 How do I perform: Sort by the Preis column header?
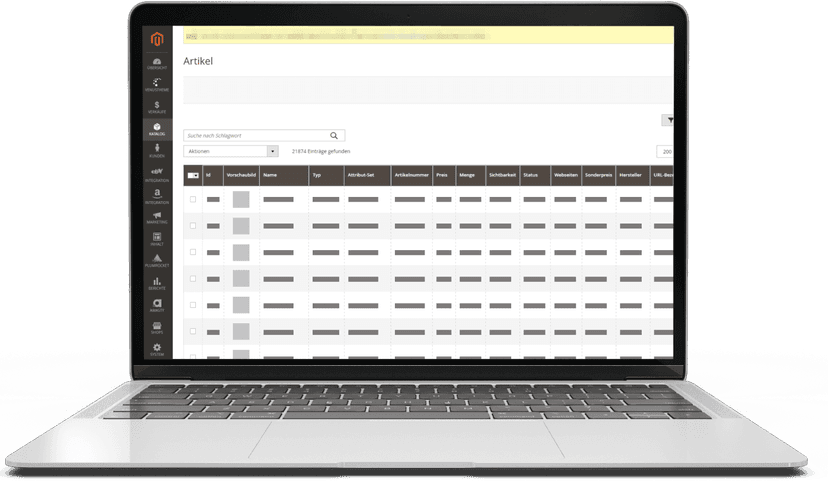(x=443, y=174)
